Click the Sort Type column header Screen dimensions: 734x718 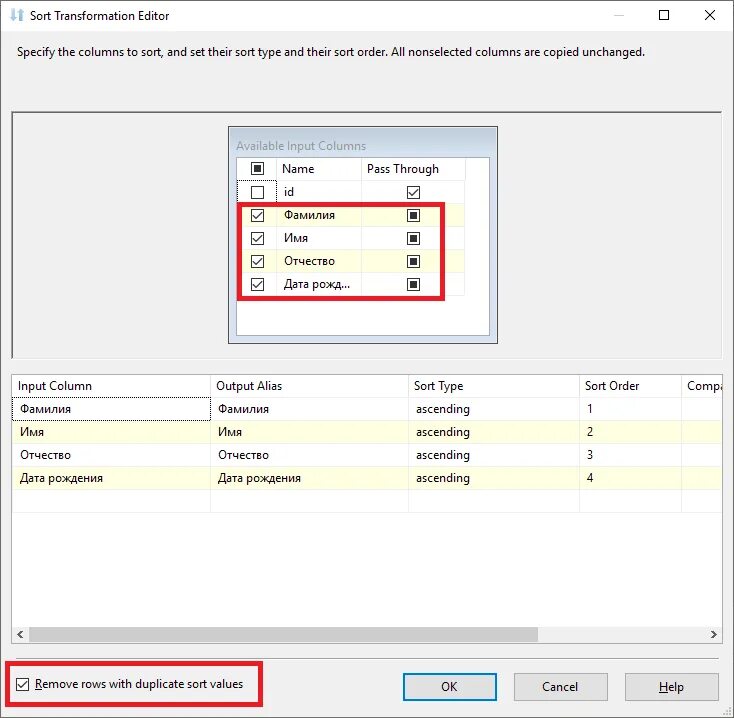[493, 386]
